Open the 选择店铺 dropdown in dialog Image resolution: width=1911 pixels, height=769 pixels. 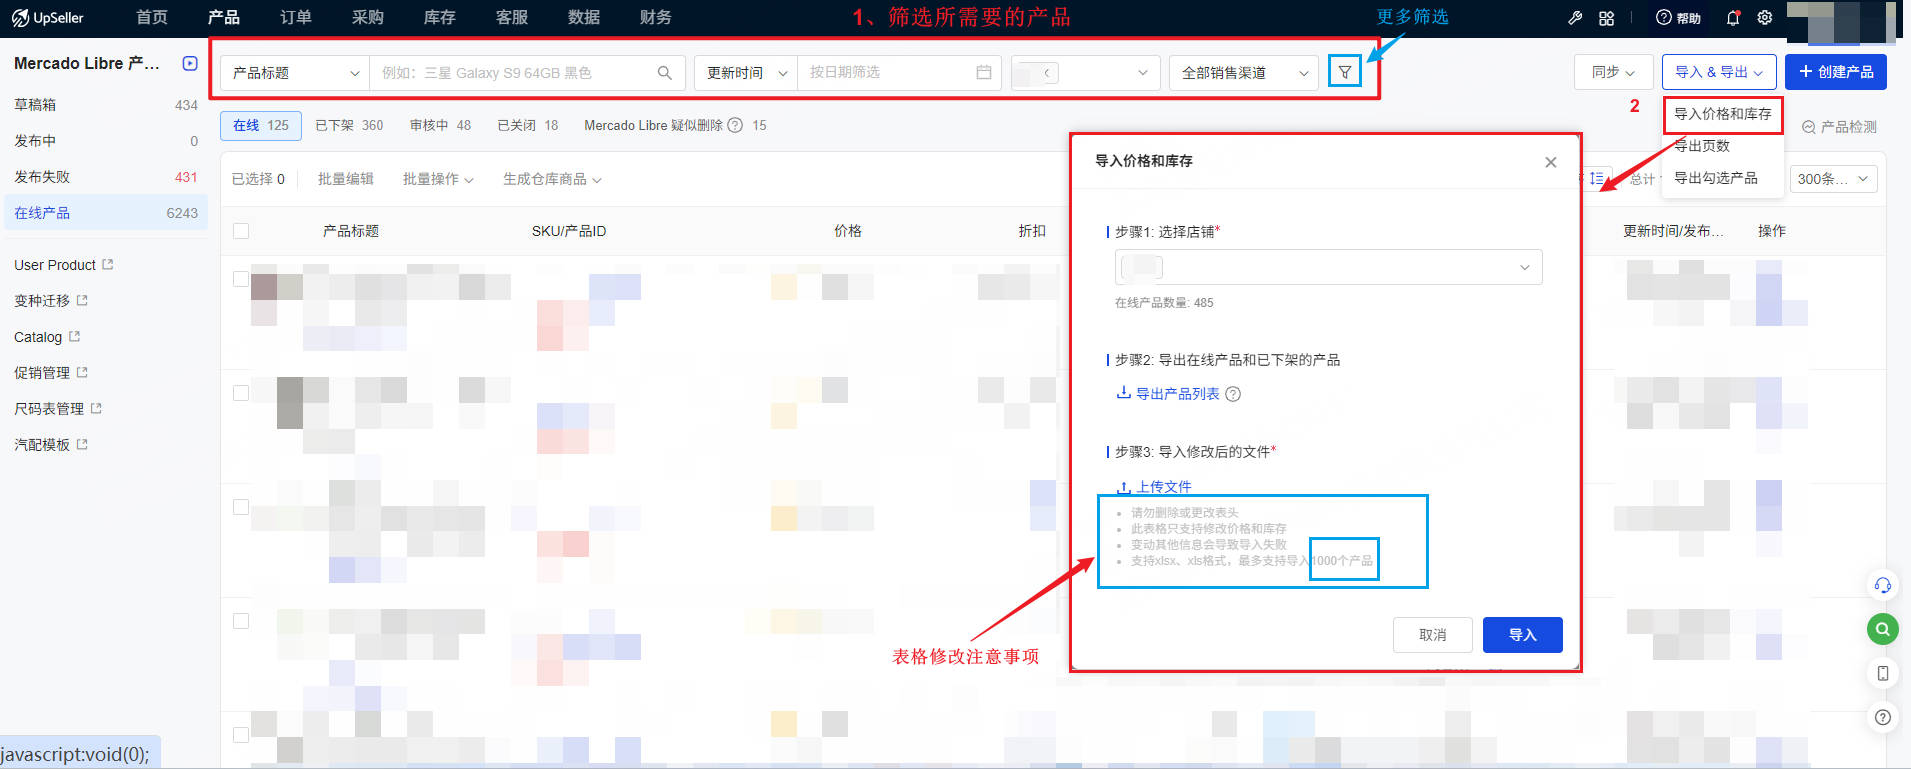(x=1328, y=267)
